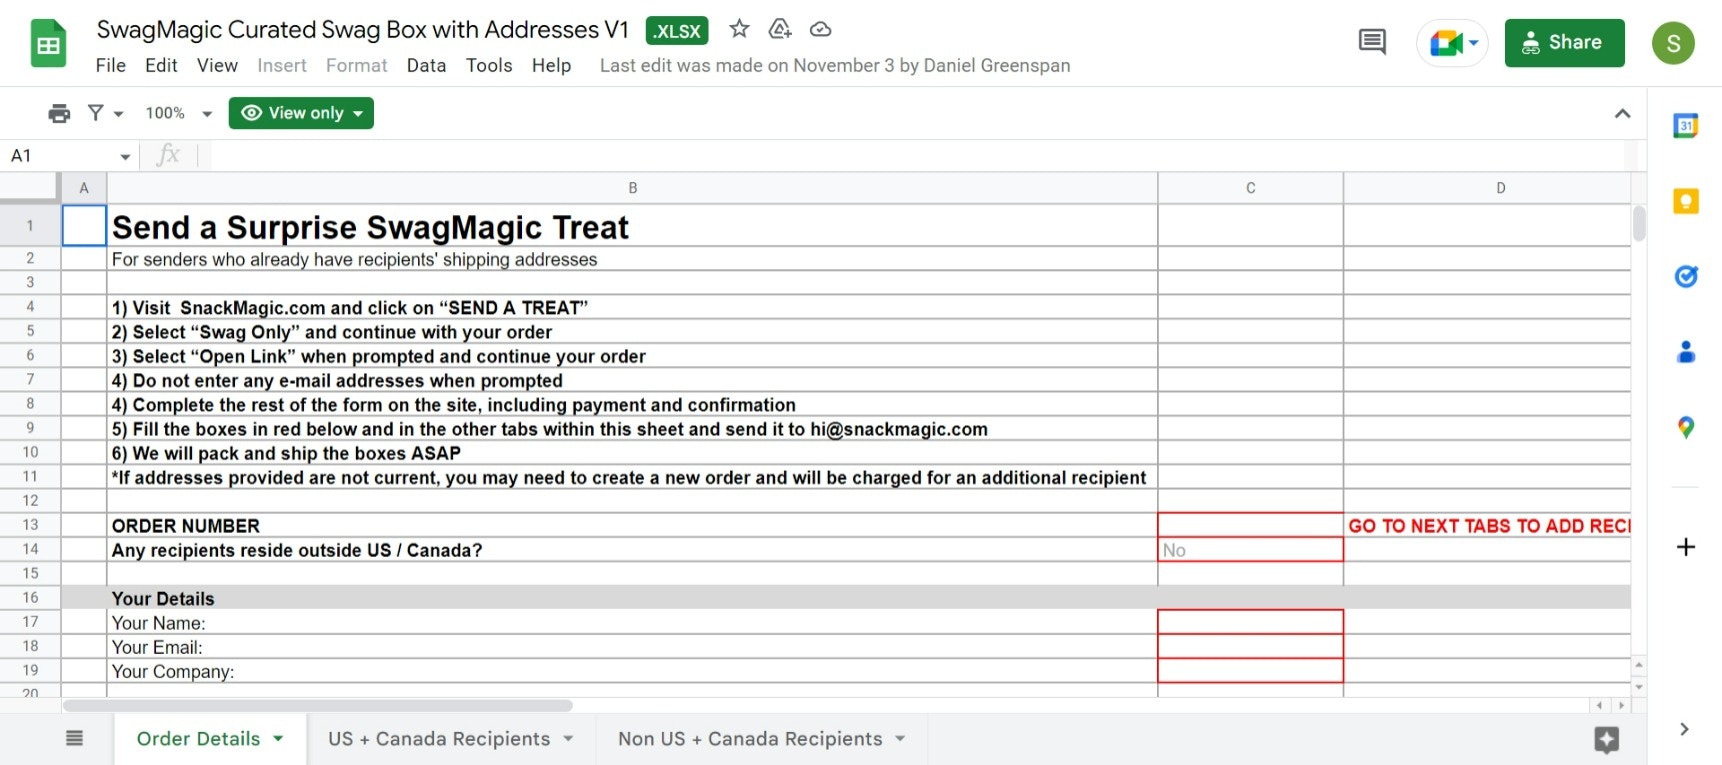Switch to US + Canada Recipients sheet
The image size is (1722, 765).
[439, 739]
